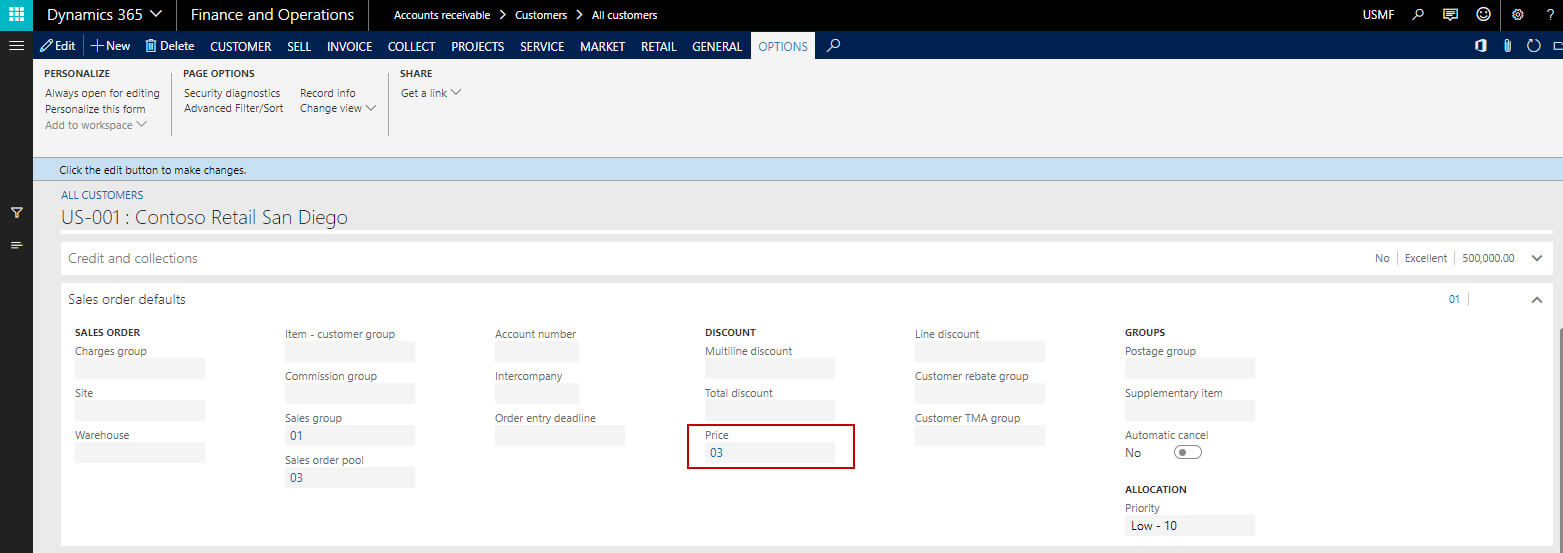Collapse the Sales order defaults section
This screenshot has height=553, width=1563.
(1537, 299)
